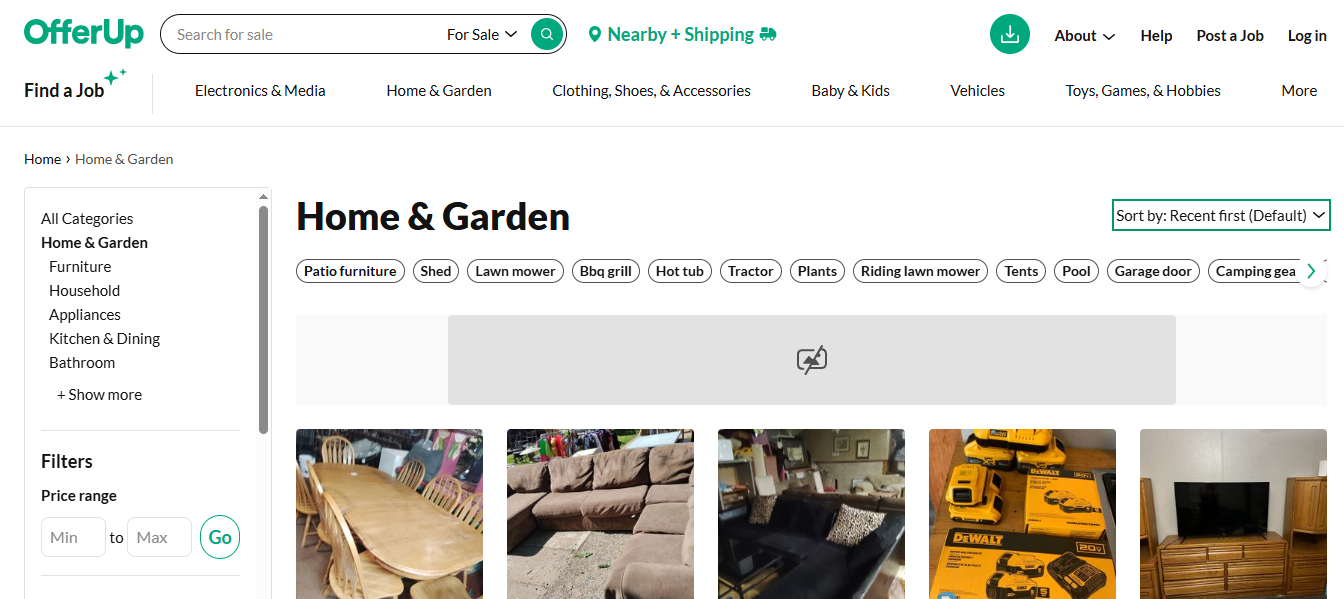Click the Log in link
The image size is (1344, 599).
pos(1307,35)
